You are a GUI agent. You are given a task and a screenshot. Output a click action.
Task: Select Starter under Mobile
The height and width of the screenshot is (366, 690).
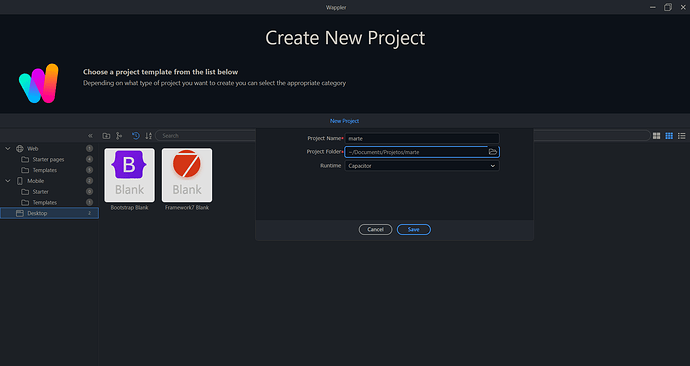pos(49,192)
